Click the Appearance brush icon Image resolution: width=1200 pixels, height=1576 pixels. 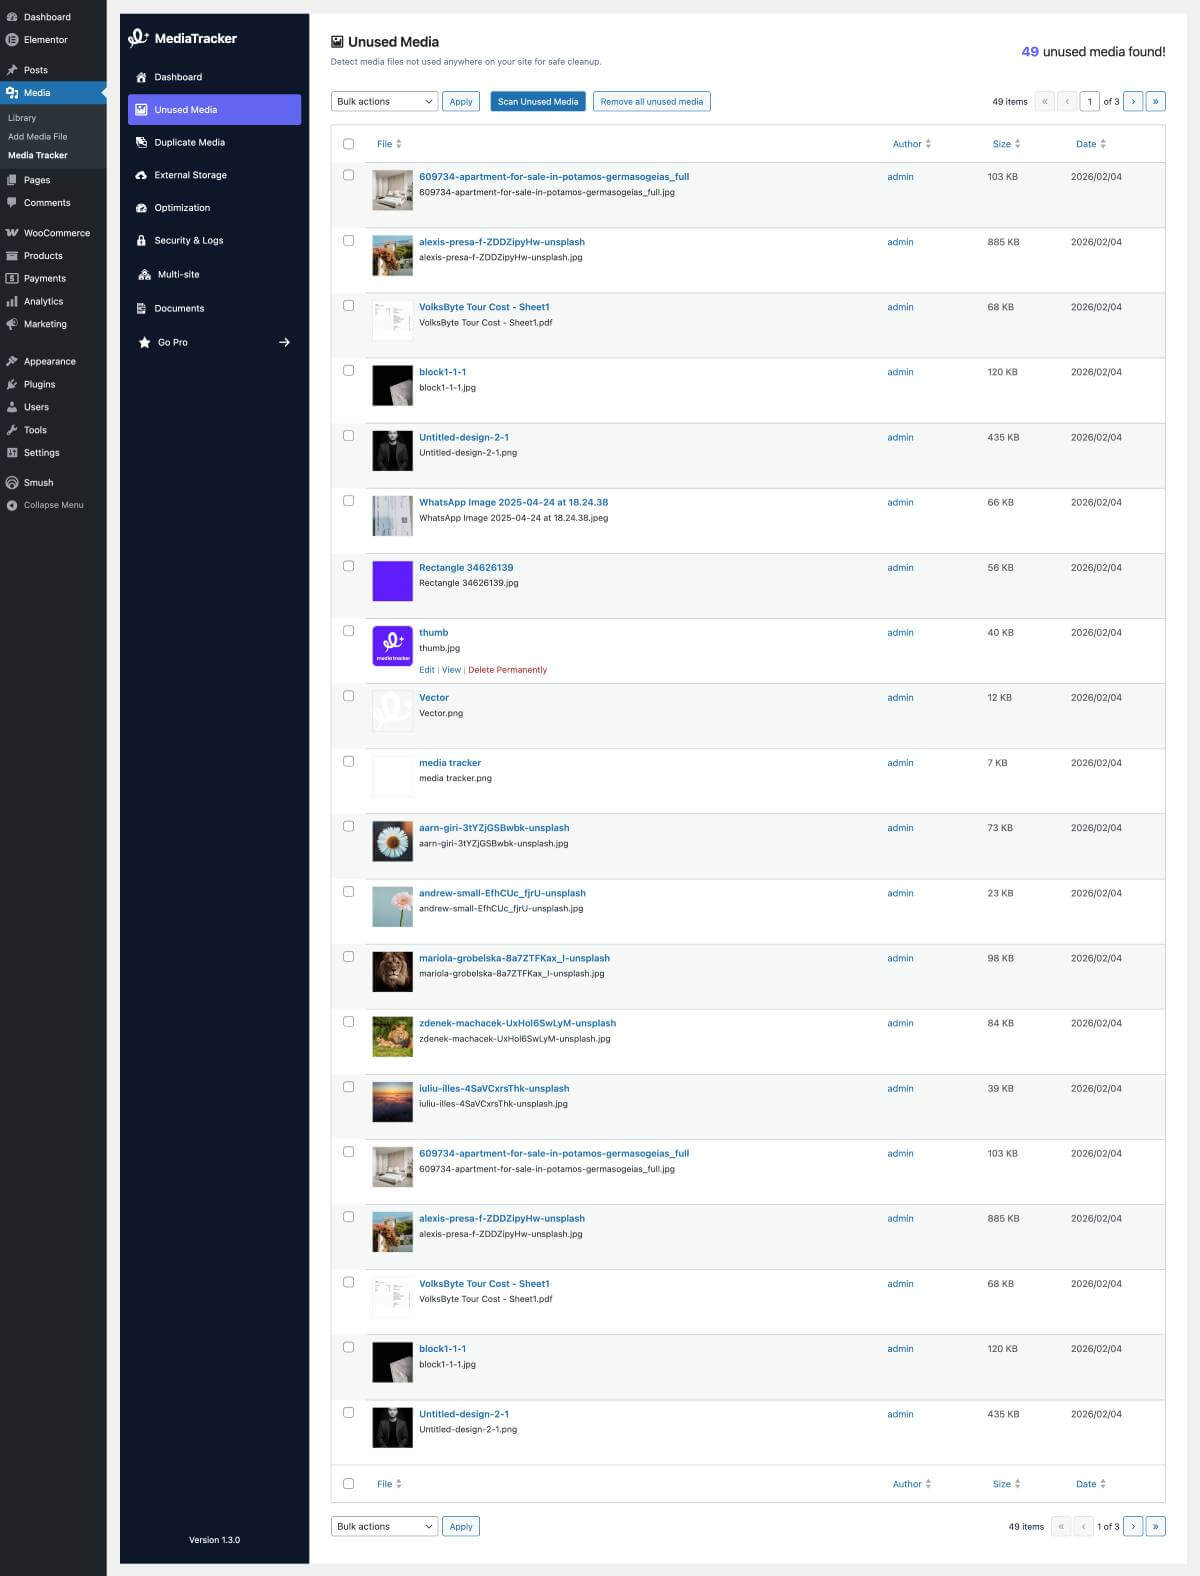(x=12, y=361)
